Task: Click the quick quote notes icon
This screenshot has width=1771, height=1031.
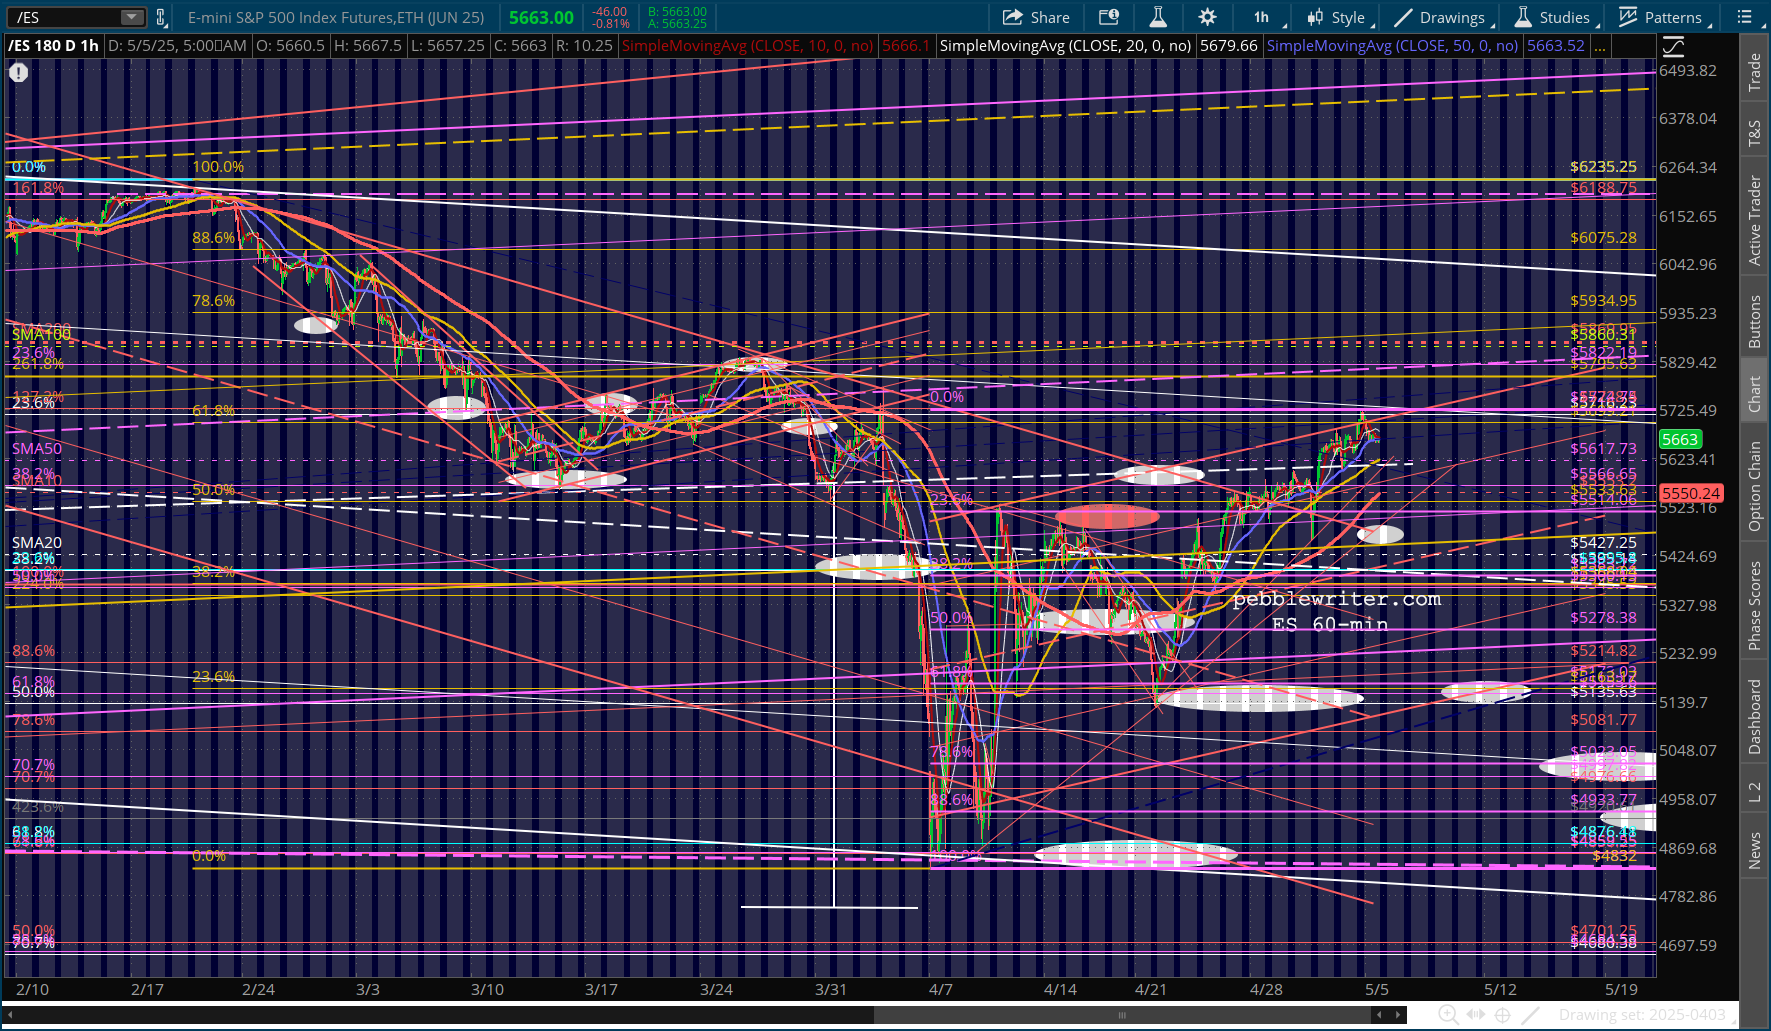Action: 1109,17
